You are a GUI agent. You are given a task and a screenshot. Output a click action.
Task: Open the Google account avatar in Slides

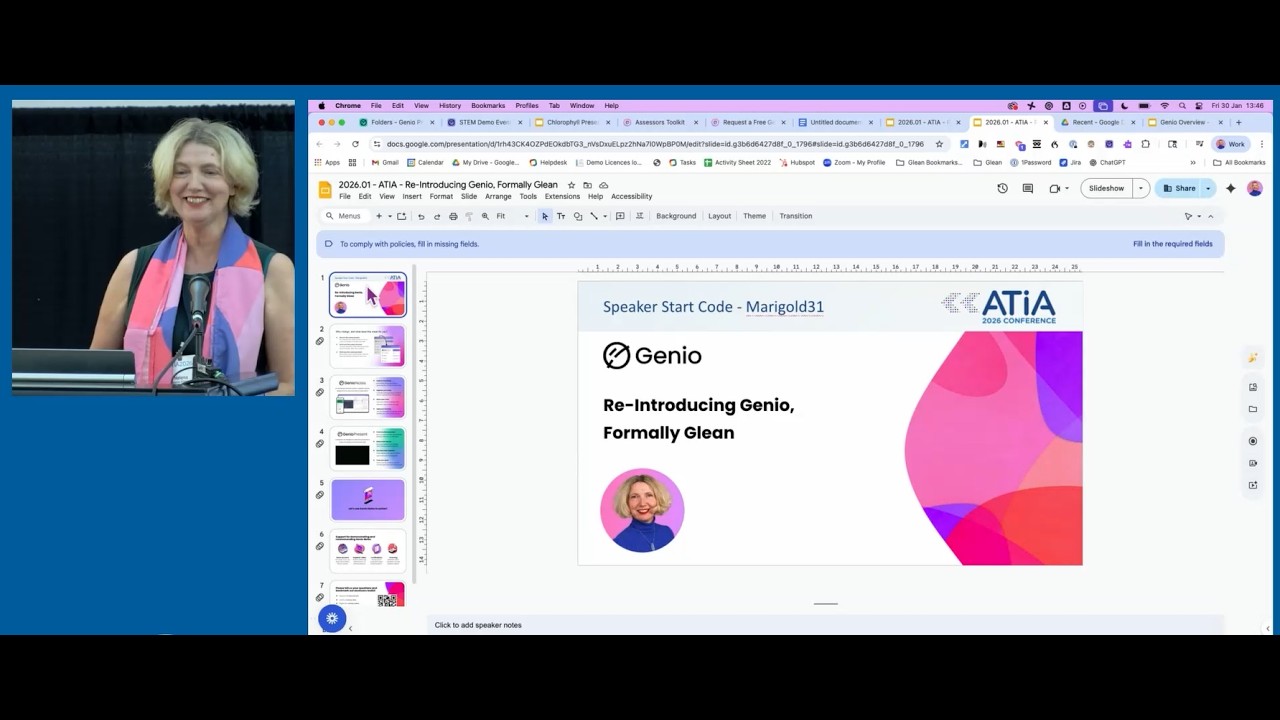pos(1255,188)
